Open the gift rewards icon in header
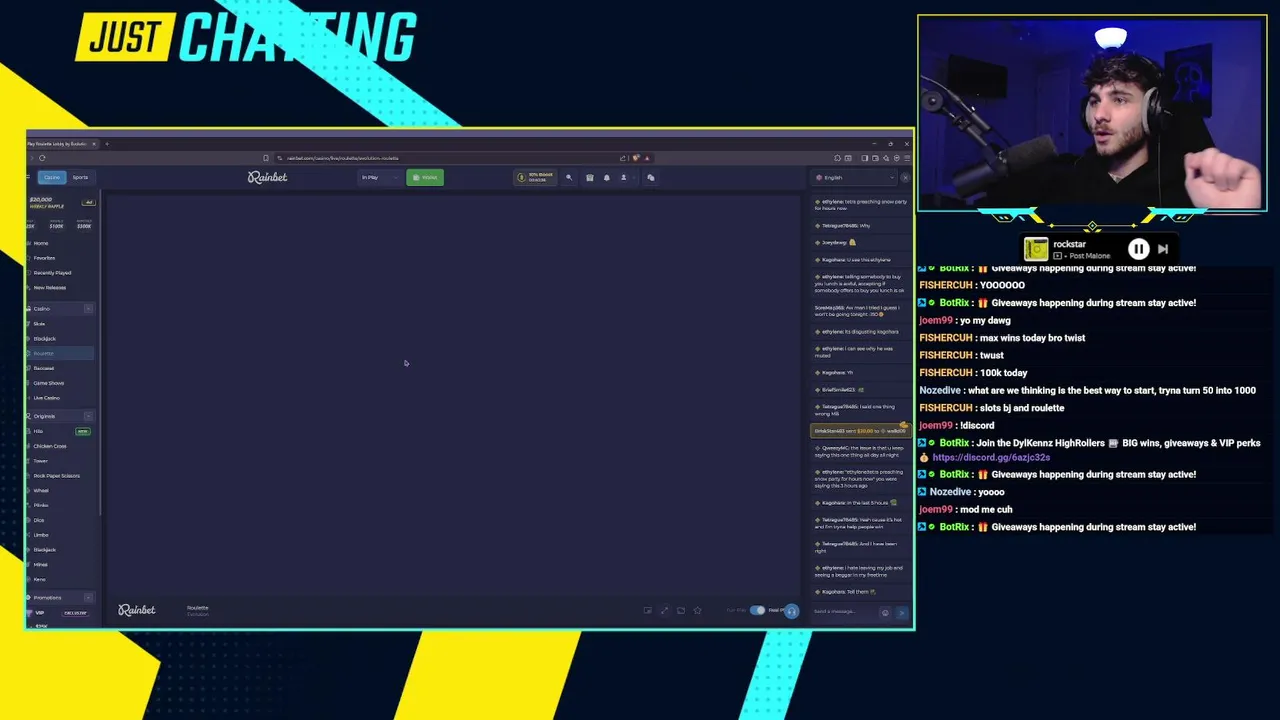Viewport: 1280px width, 720px height. (589, 177)
